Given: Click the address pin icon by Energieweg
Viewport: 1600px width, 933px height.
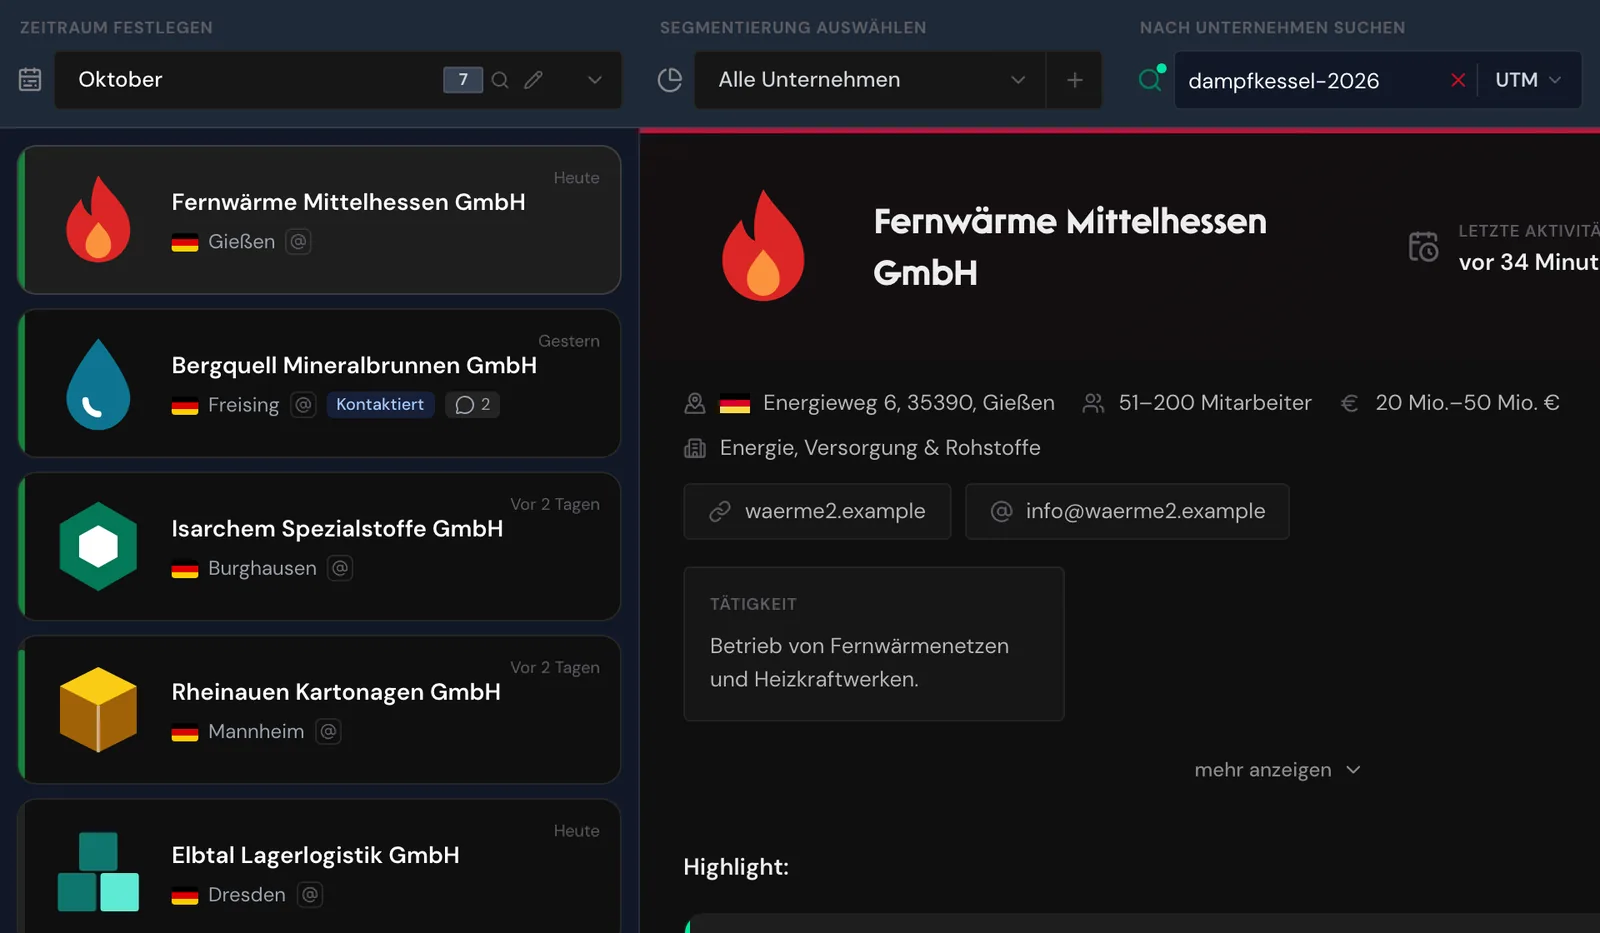Looking at the screenshot, I should click(695, 403).
